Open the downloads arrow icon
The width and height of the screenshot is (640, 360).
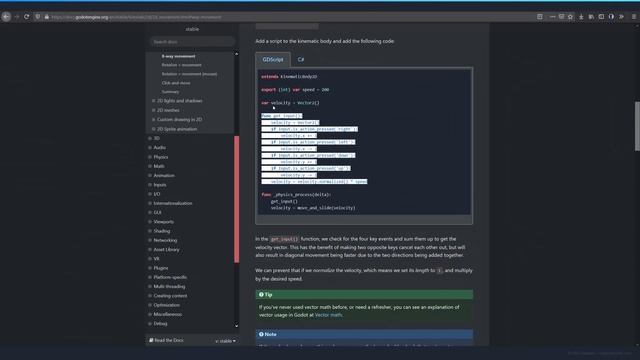581,17
